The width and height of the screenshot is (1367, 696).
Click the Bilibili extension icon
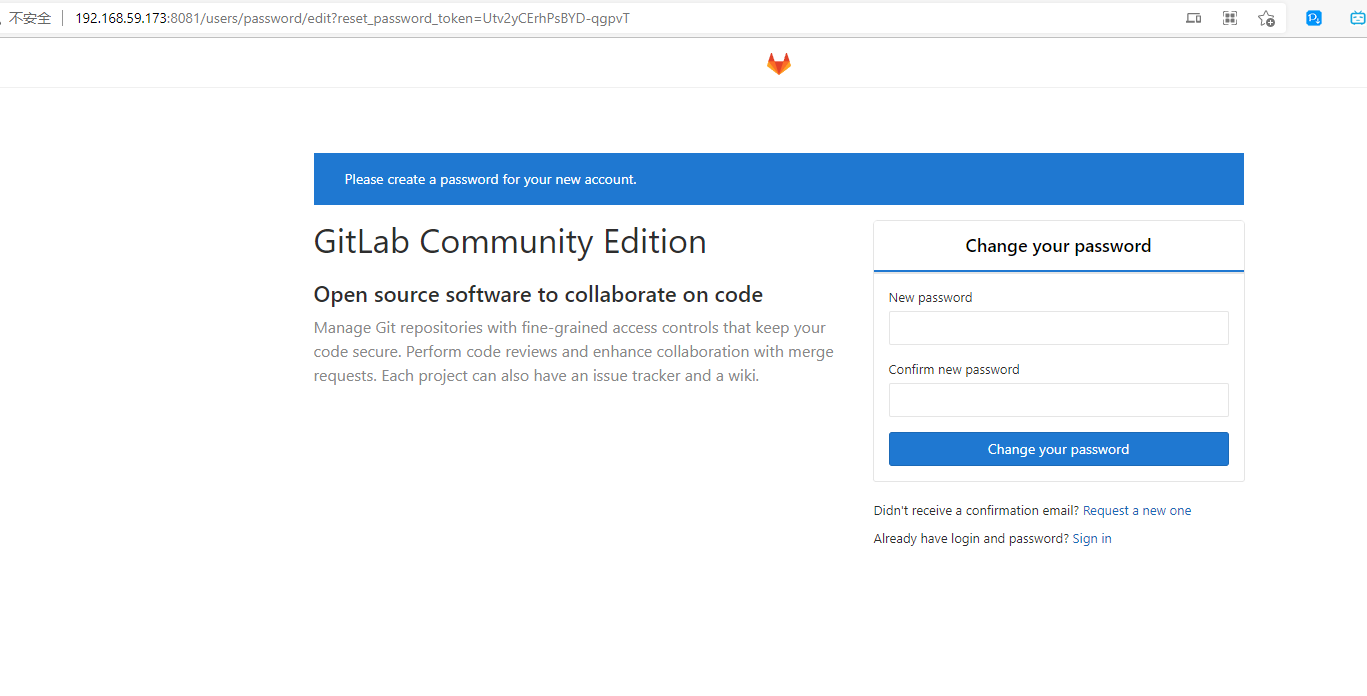click(x=1357, y=18)
